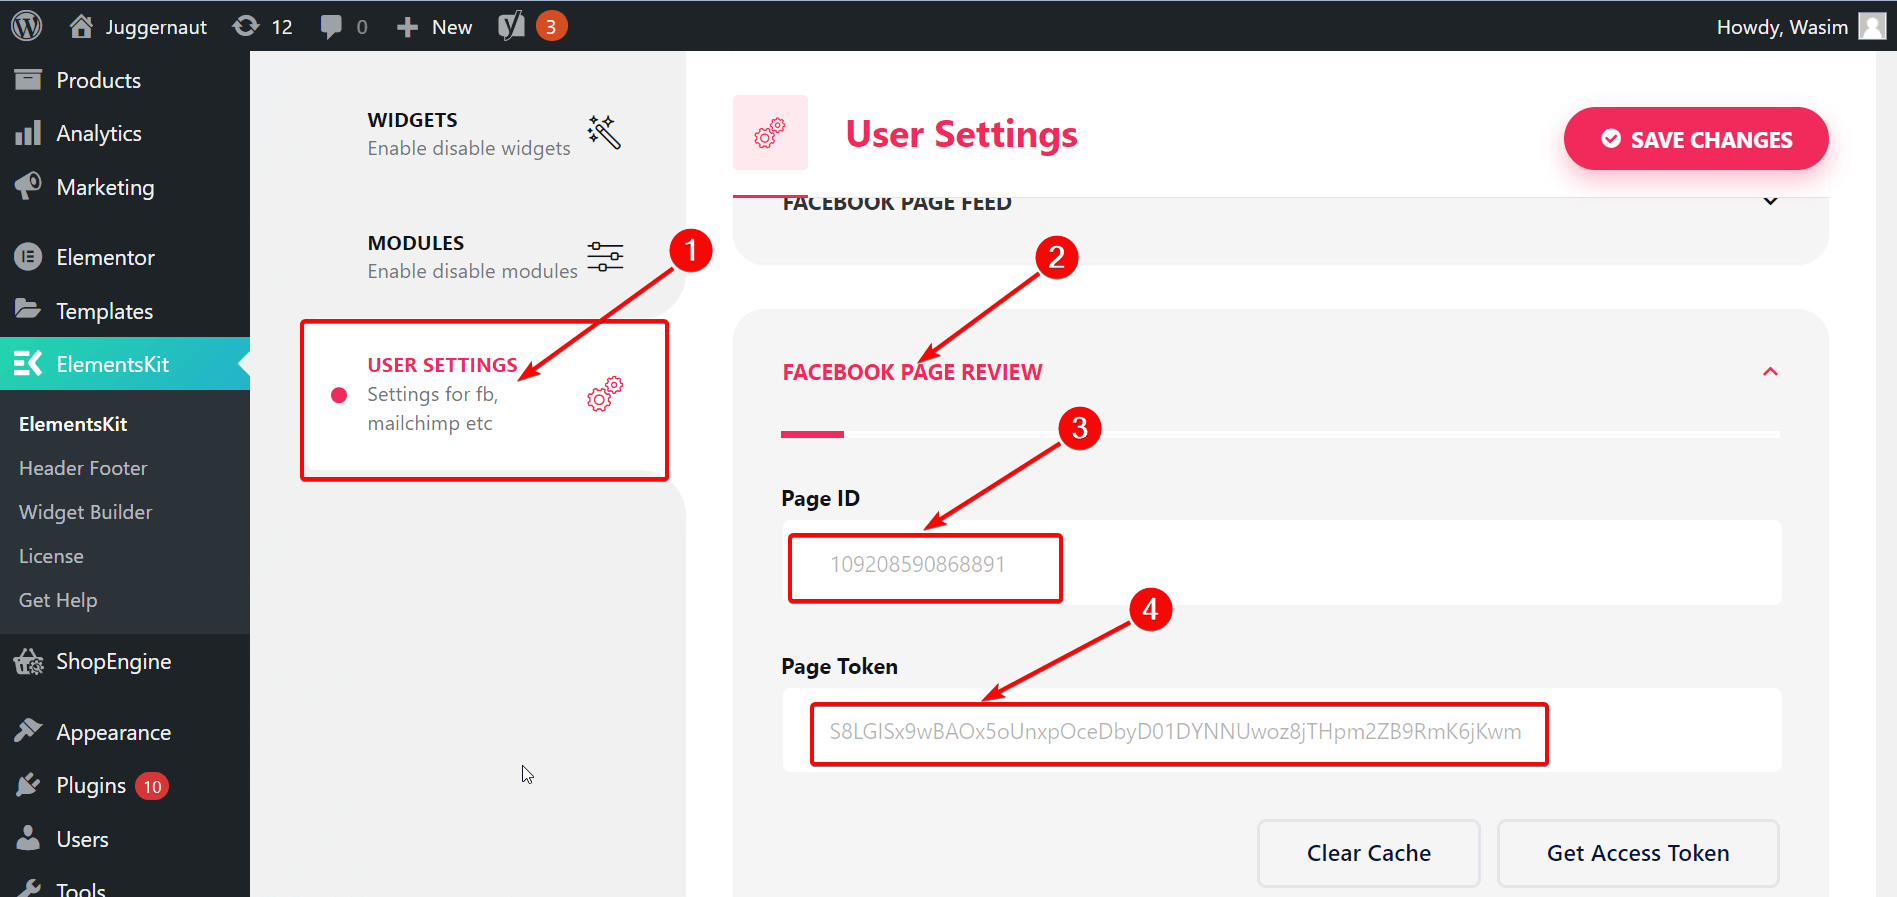Click 'Enable disable modules' description text
Viewport: 1897px width, 897px height.
pyautogui.click(x=472, y=271)
